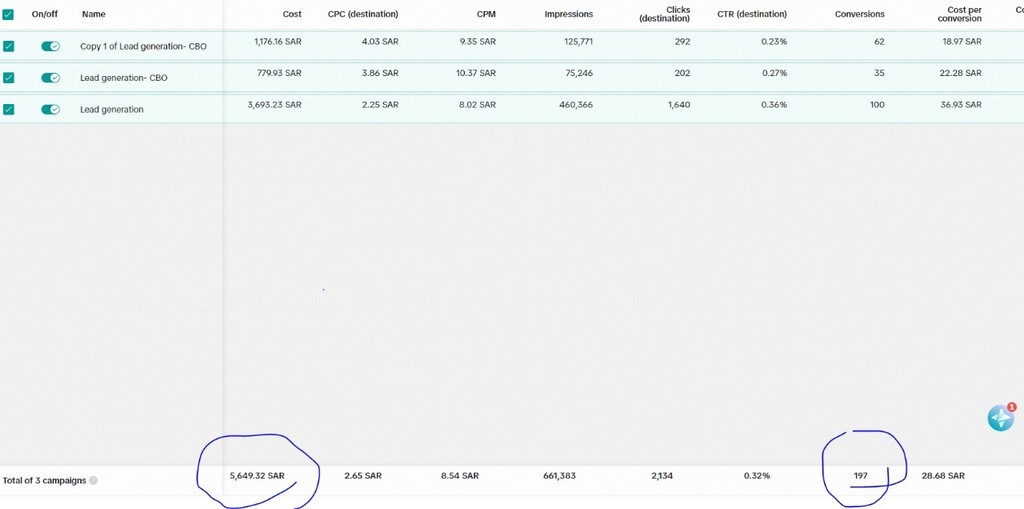1024x509 pixels.
Task: Click the 62 conversions value
Action: pos(879,42)
